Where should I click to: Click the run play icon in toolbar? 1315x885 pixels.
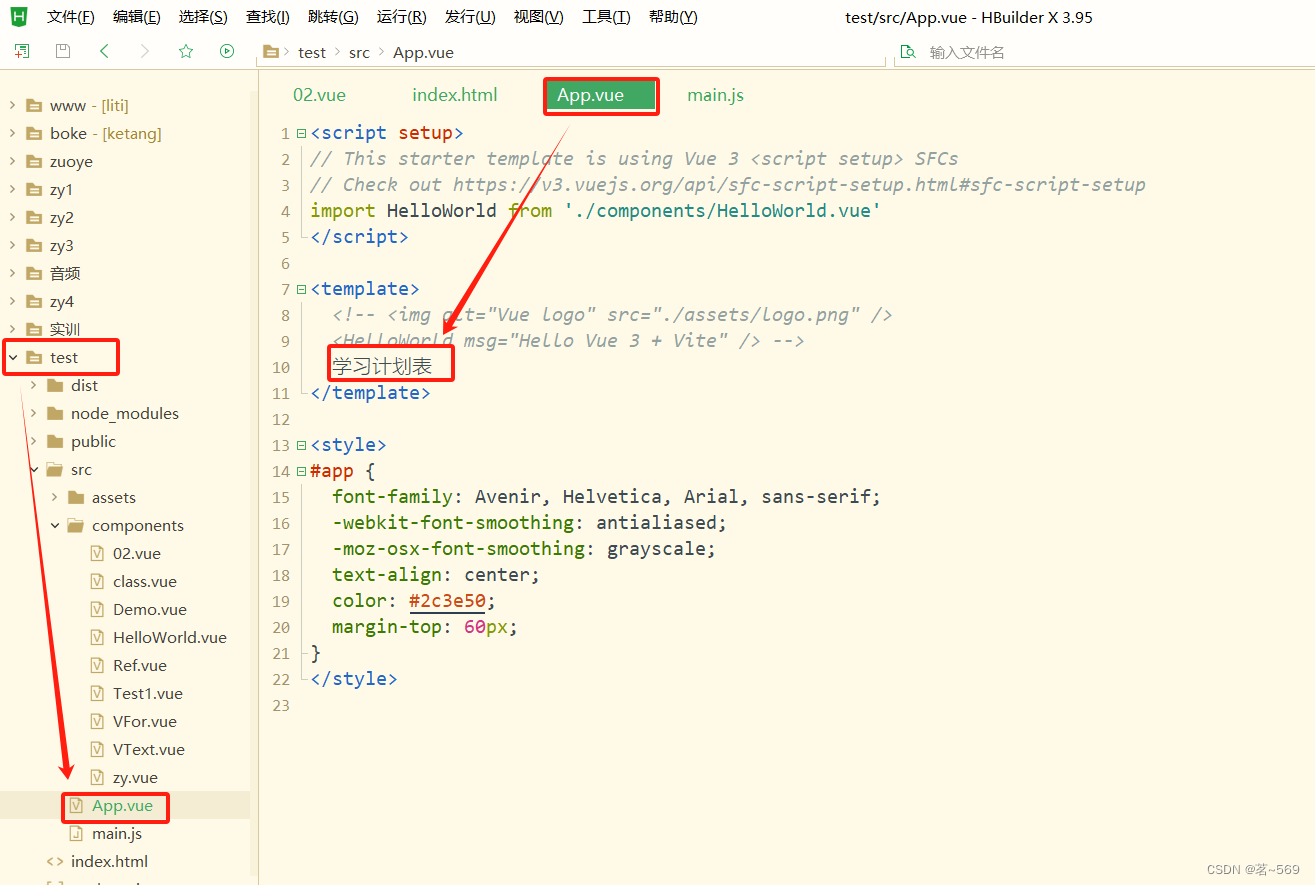coord(227,51)
